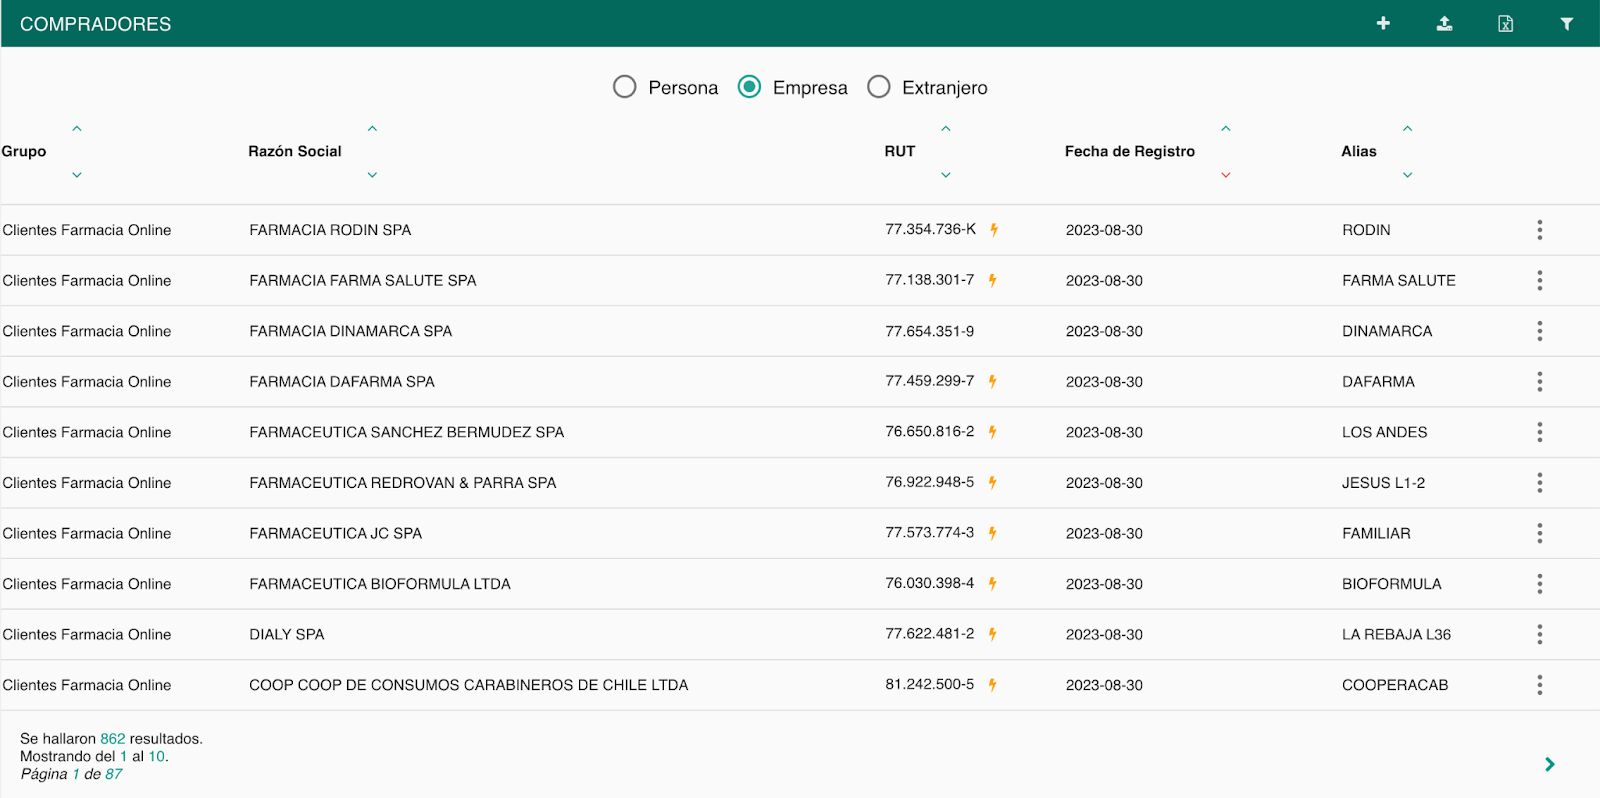Click the lightning icon next to RUT 77.622.481-2
This screenshot has width=1600, height=798.
tap(993, 634)
